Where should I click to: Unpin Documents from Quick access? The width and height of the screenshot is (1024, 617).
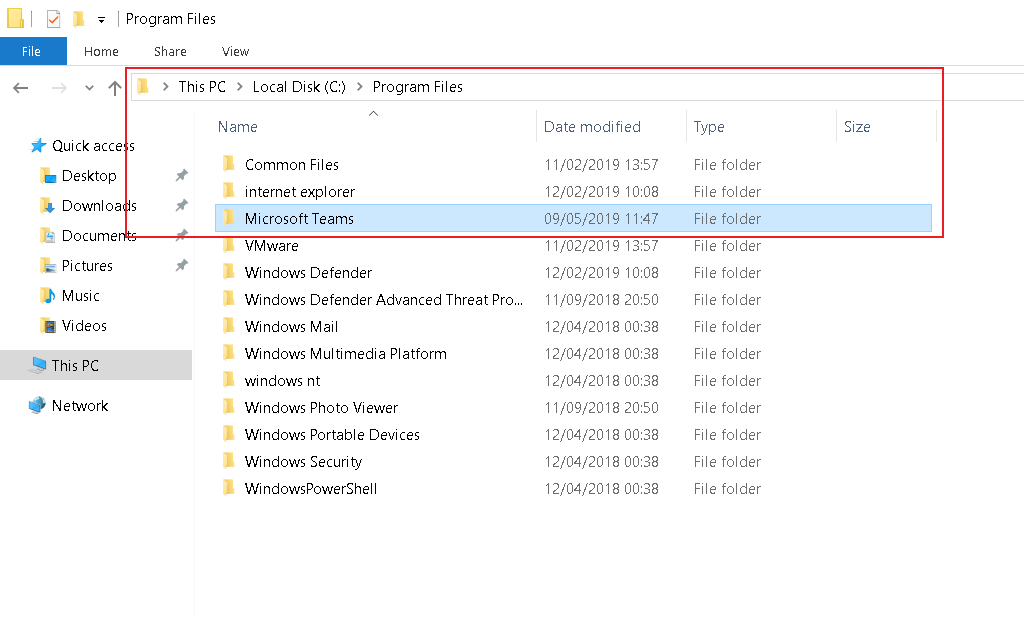coord(181,235)
